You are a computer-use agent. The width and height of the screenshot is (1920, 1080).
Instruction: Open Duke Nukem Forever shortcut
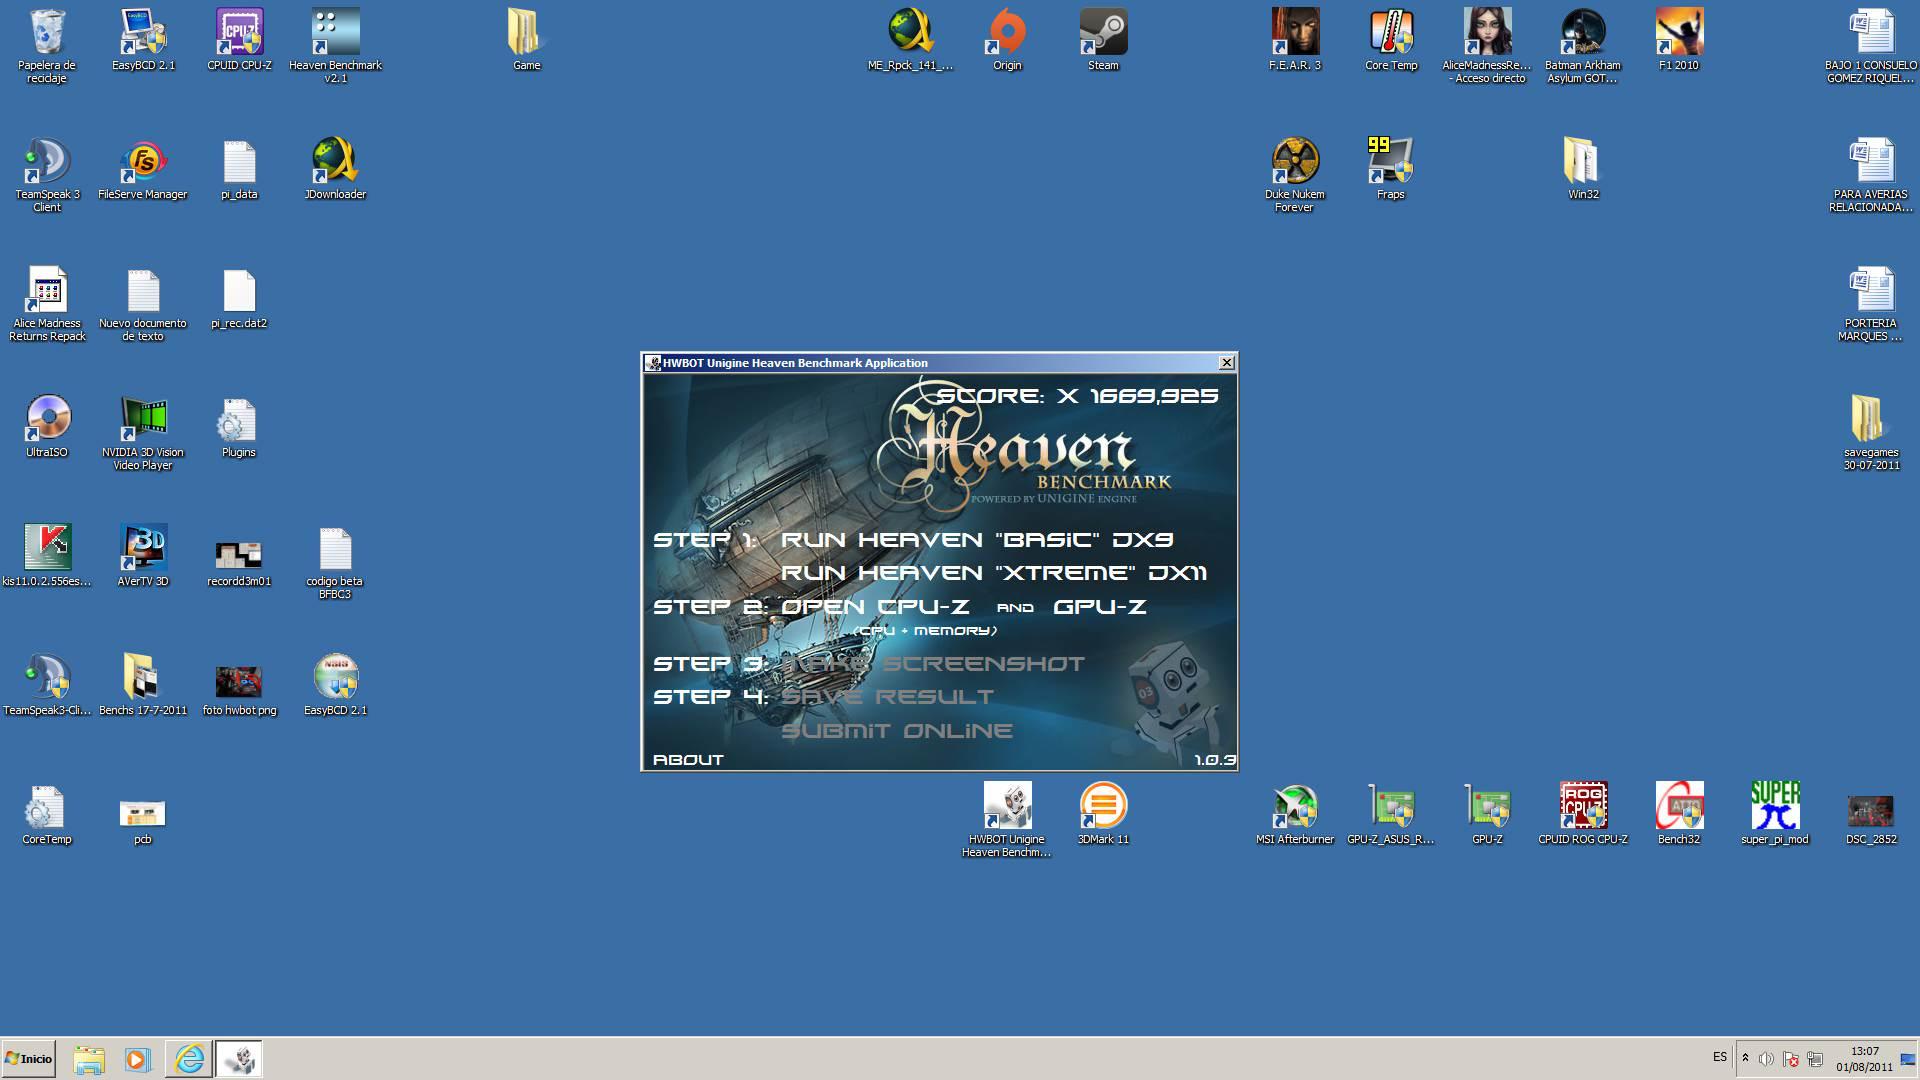click(x=1294, y=174)
